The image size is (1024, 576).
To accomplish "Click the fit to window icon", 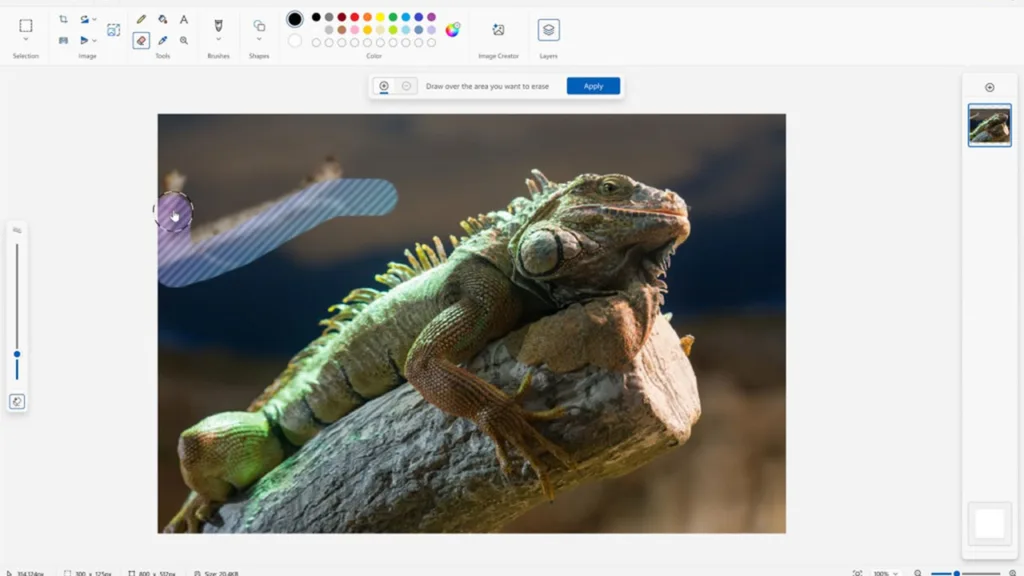I will click(x=857, y=573).
